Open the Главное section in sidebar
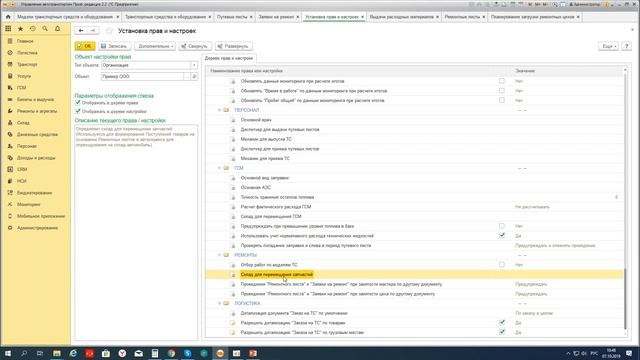Screen dimensions: 640x360 coord(25,41)
